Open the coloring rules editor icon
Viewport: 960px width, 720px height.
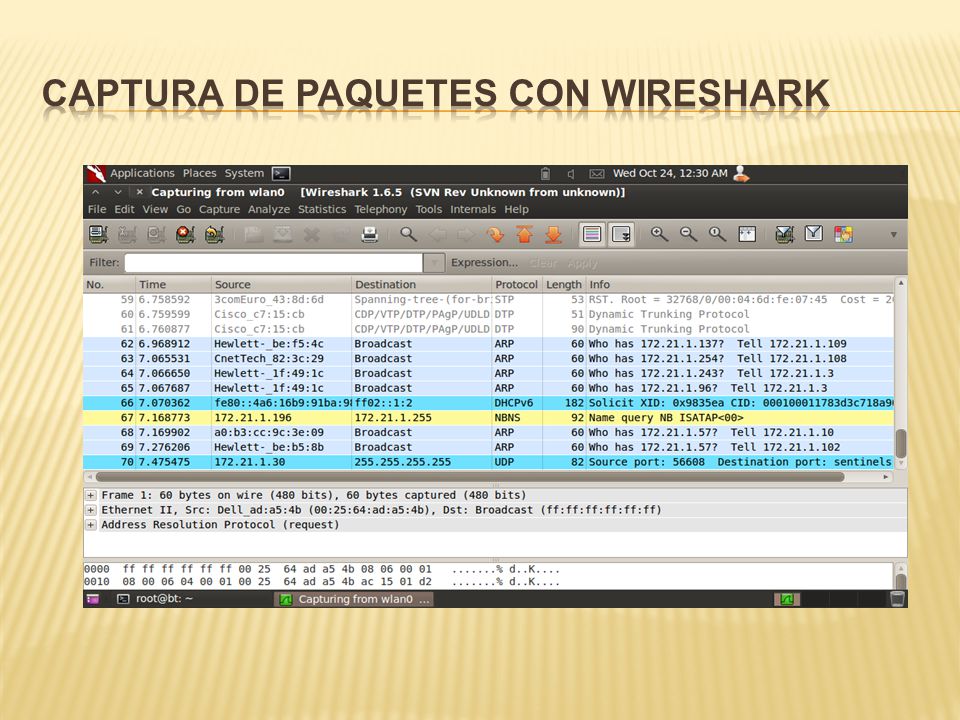843,234
